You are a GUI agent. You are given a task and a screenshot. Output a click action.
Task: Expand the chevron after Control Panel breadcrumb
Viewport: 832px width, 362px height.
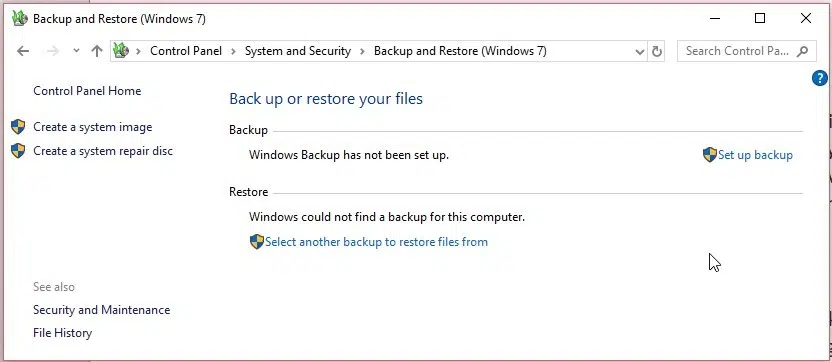(x=233, y=51)
